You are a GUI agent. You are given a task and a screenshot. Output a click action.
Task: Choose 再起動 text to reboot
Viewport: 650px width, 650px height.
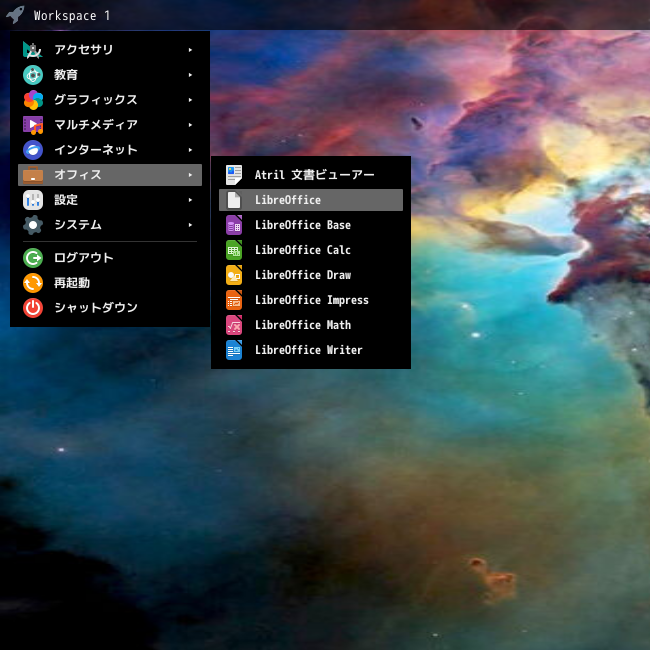coord(72,283)
